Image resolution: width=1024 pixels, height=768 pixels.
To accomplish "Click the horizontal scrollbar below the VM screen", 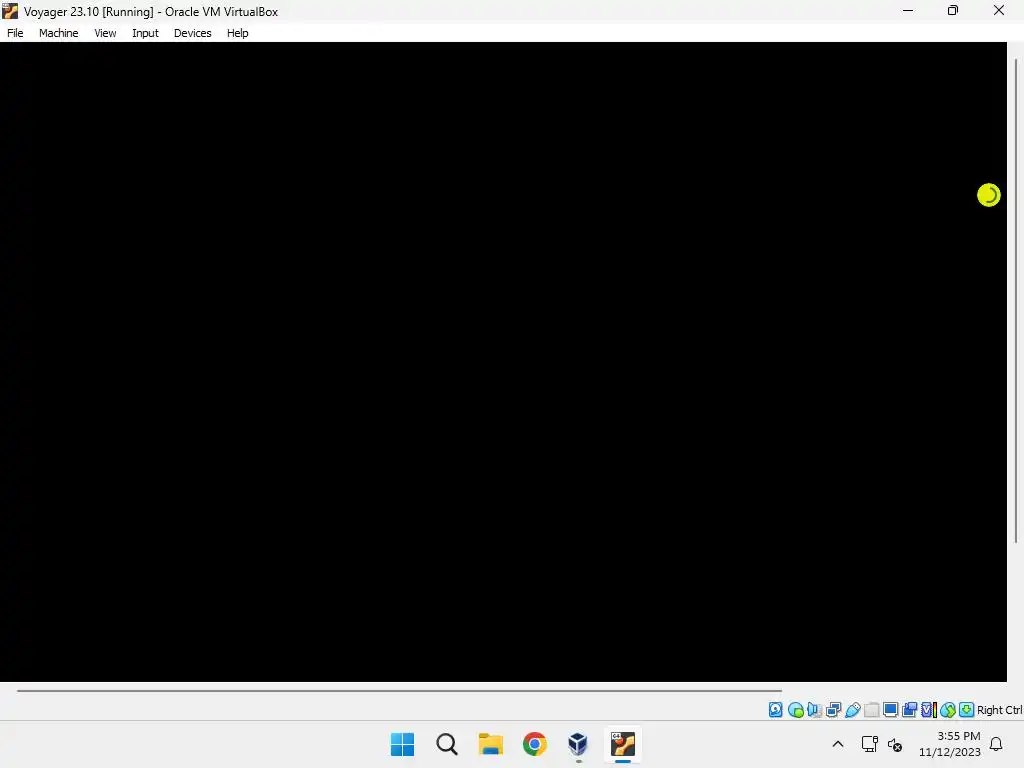I will coord(399,690).
